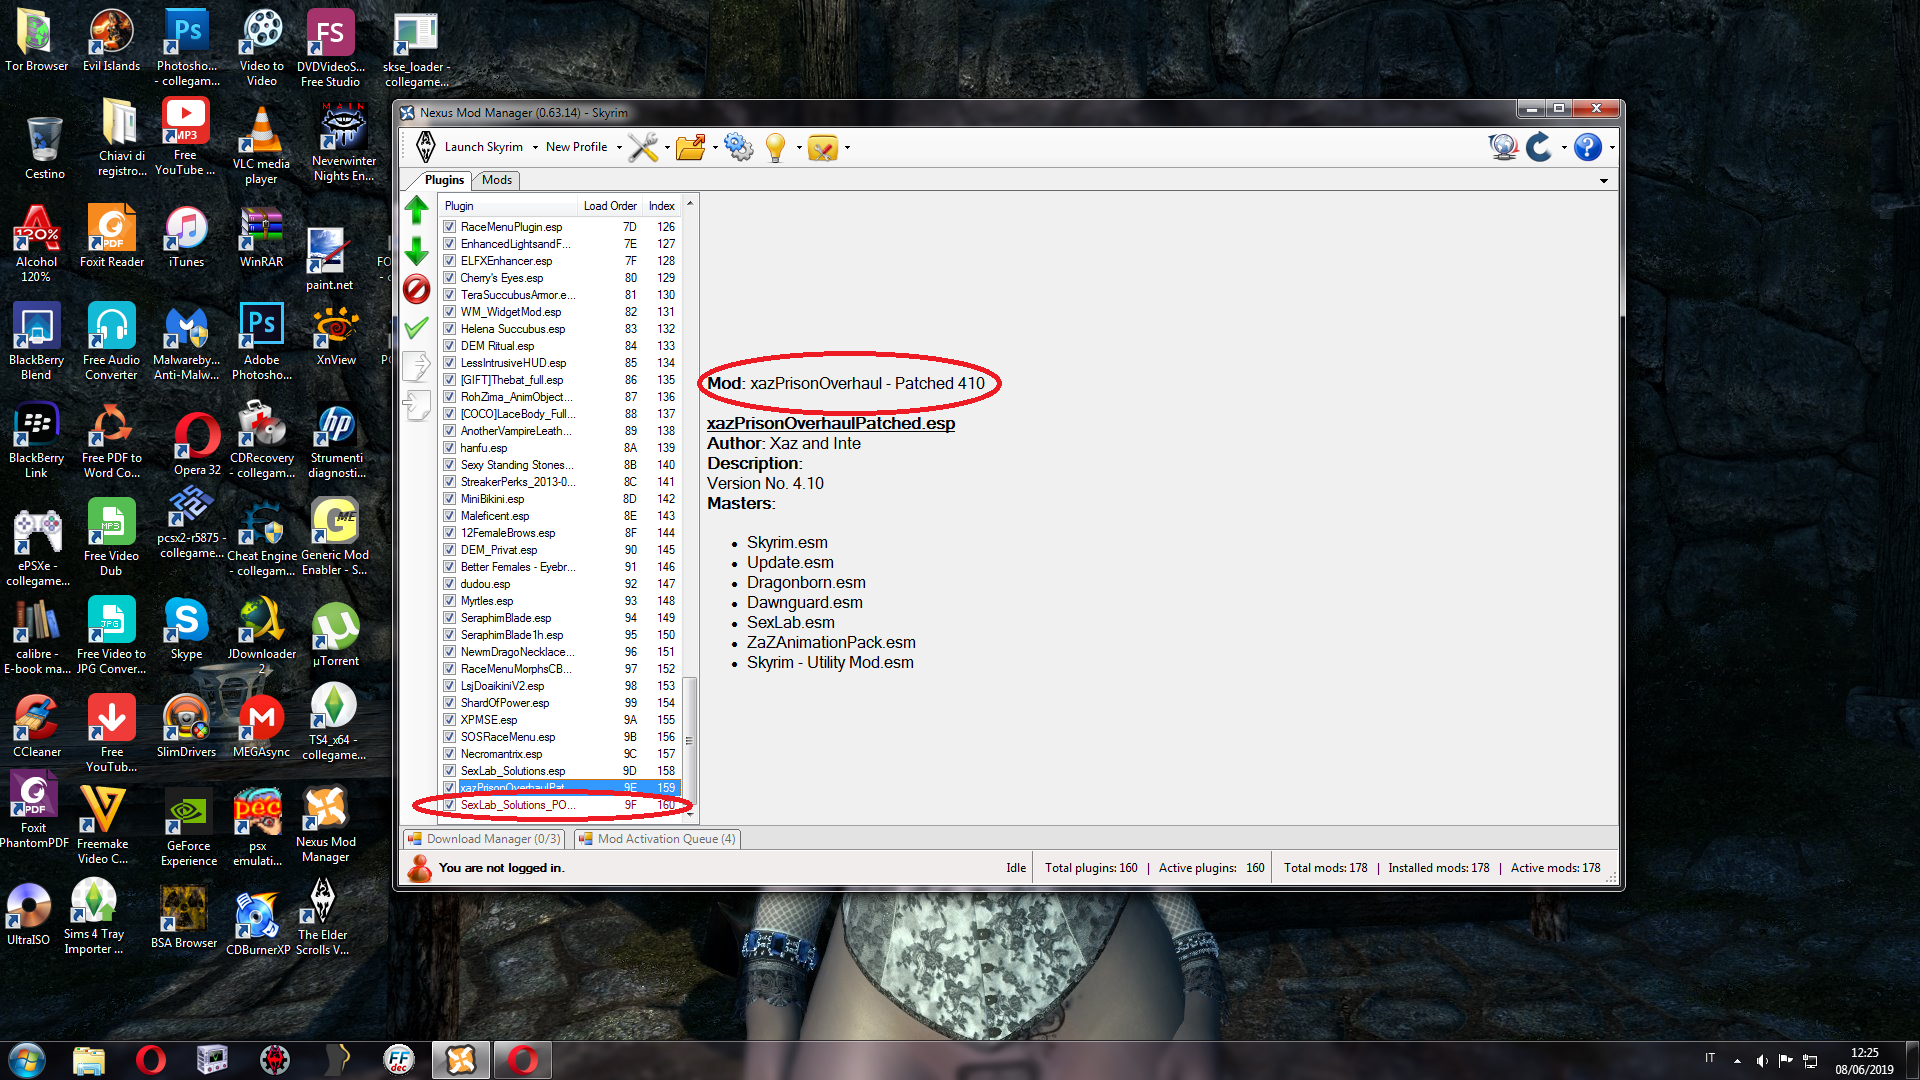
Task: Expand update check dropdown arrow
Action: coord(1564,148)
